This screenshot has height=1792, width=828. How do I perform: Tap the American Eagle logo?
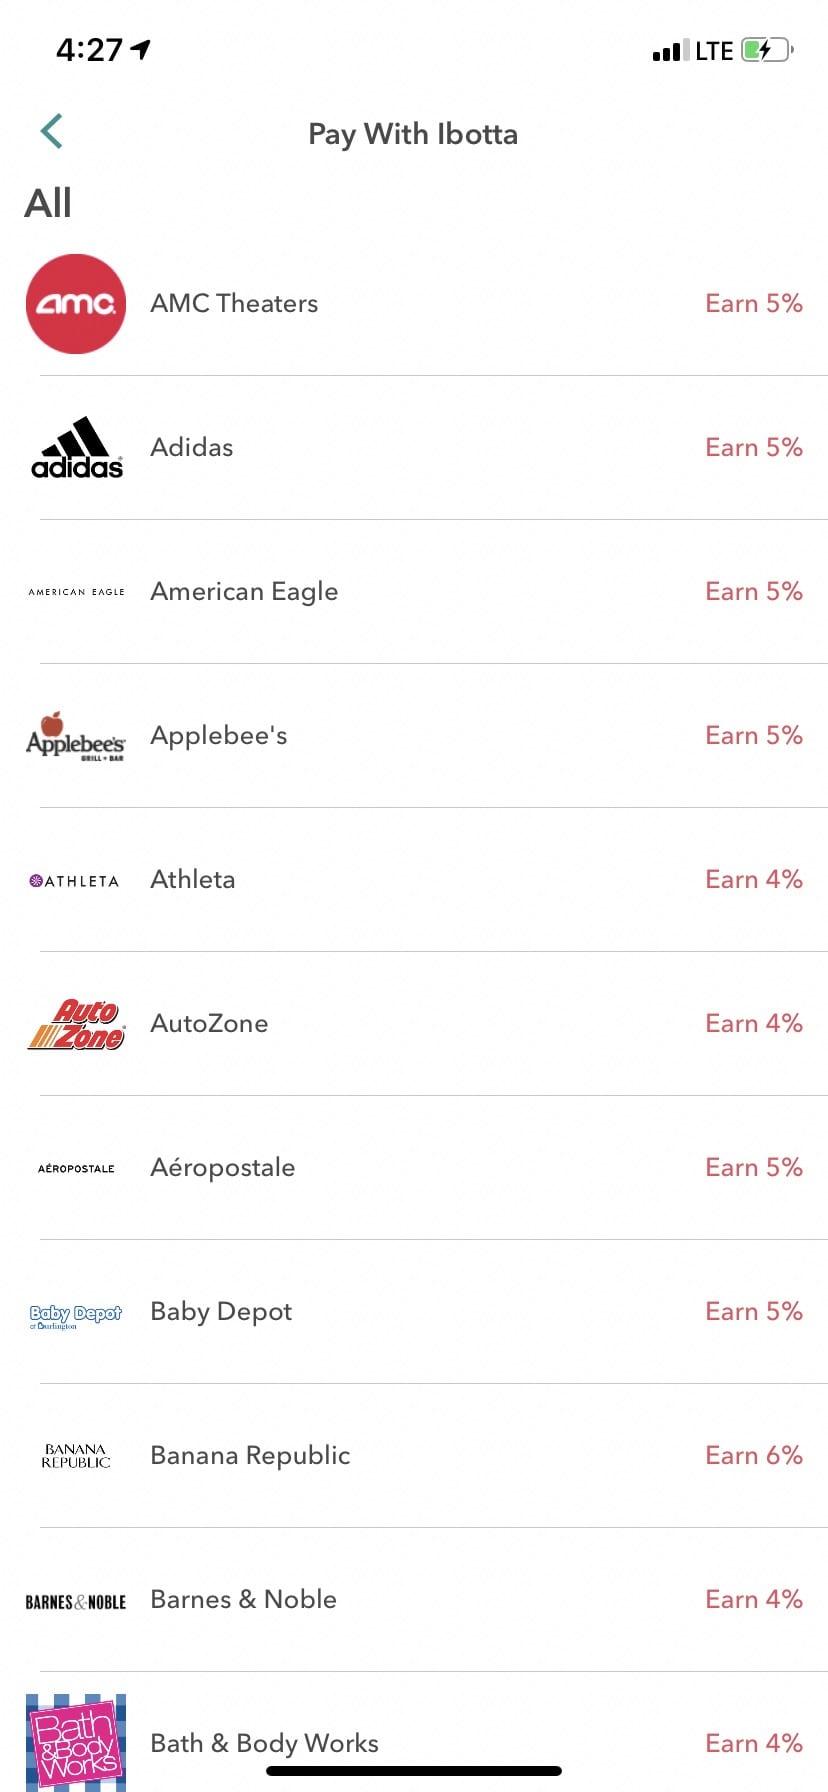tap(77, 592)
